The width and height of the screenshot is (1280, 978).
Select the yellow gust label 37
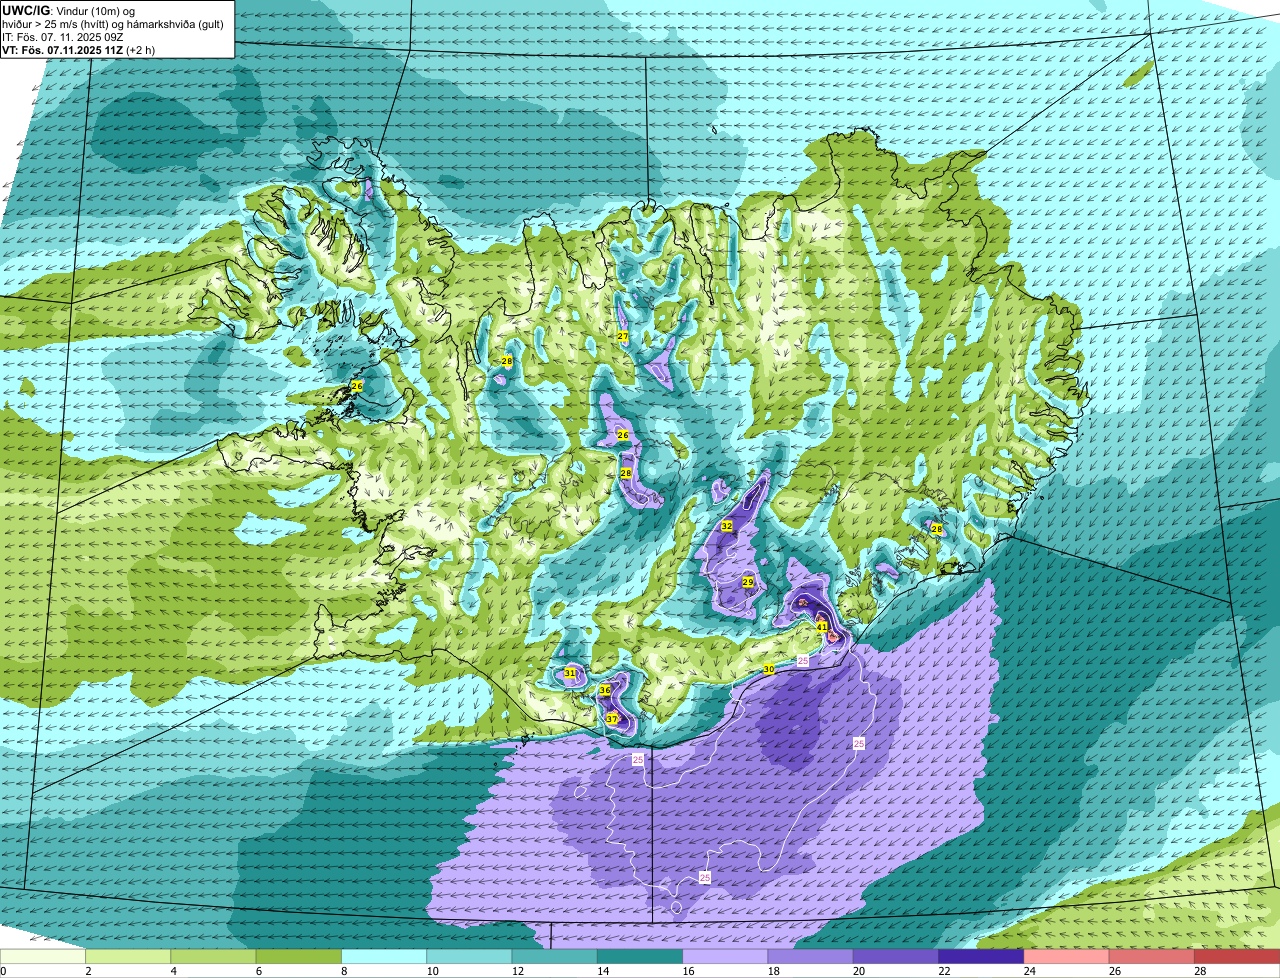612,719
